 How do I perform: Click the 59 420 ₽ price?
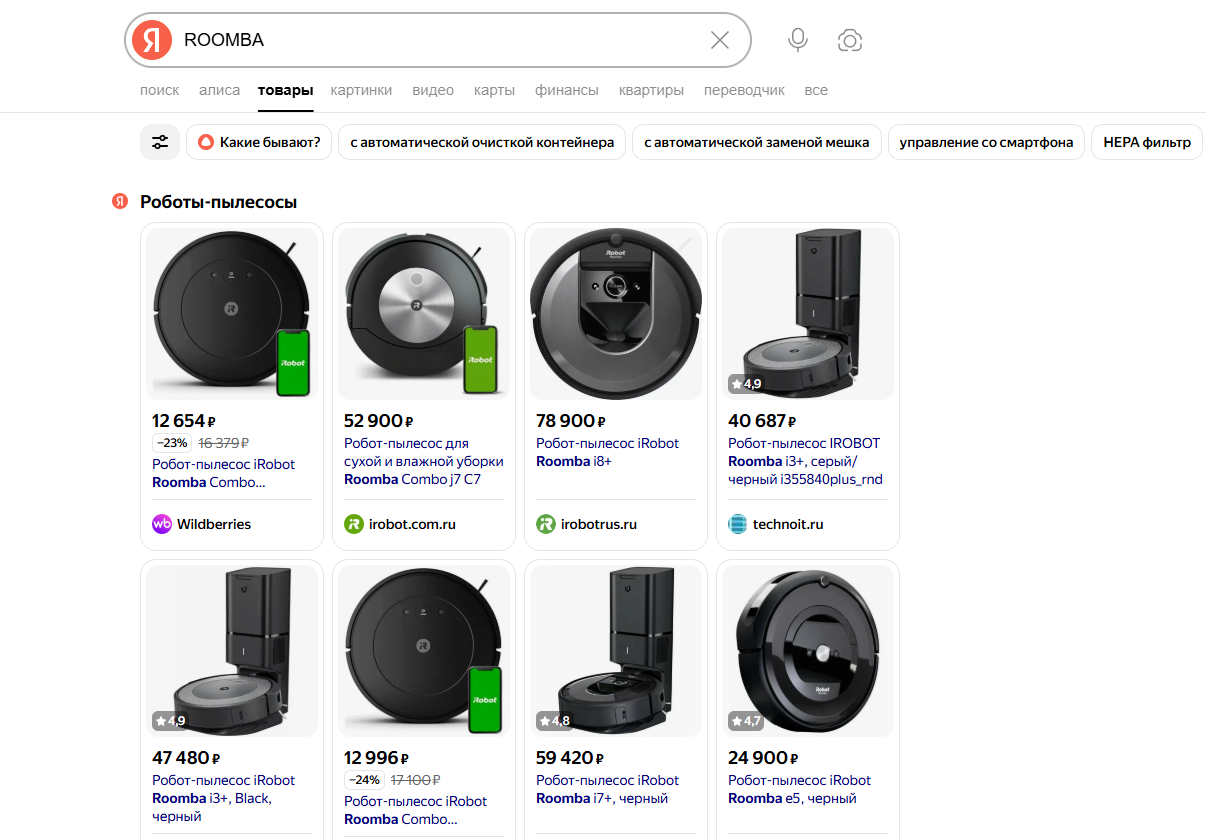570,758
